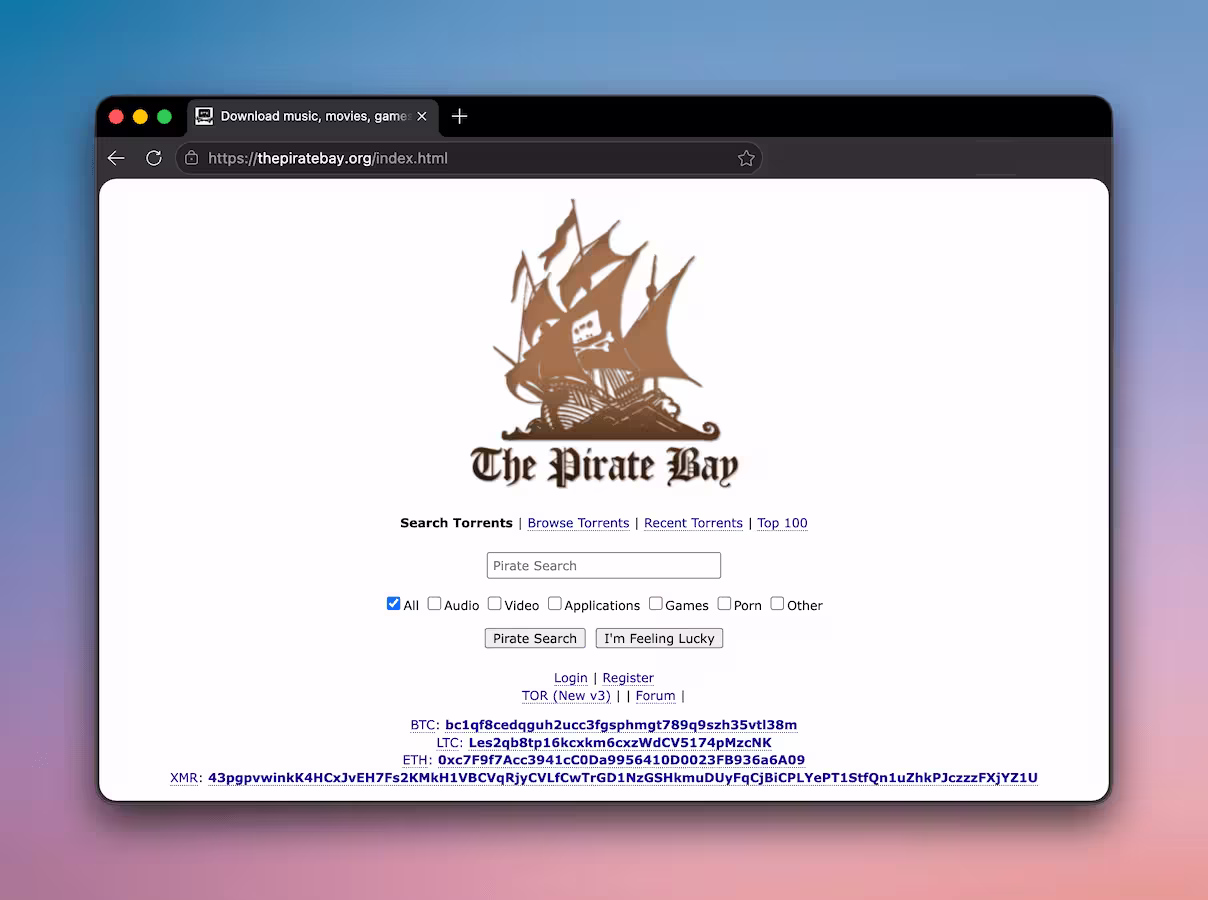Click the BTC label link
This screenshot has height=900, width=1208.
(423, 725)
